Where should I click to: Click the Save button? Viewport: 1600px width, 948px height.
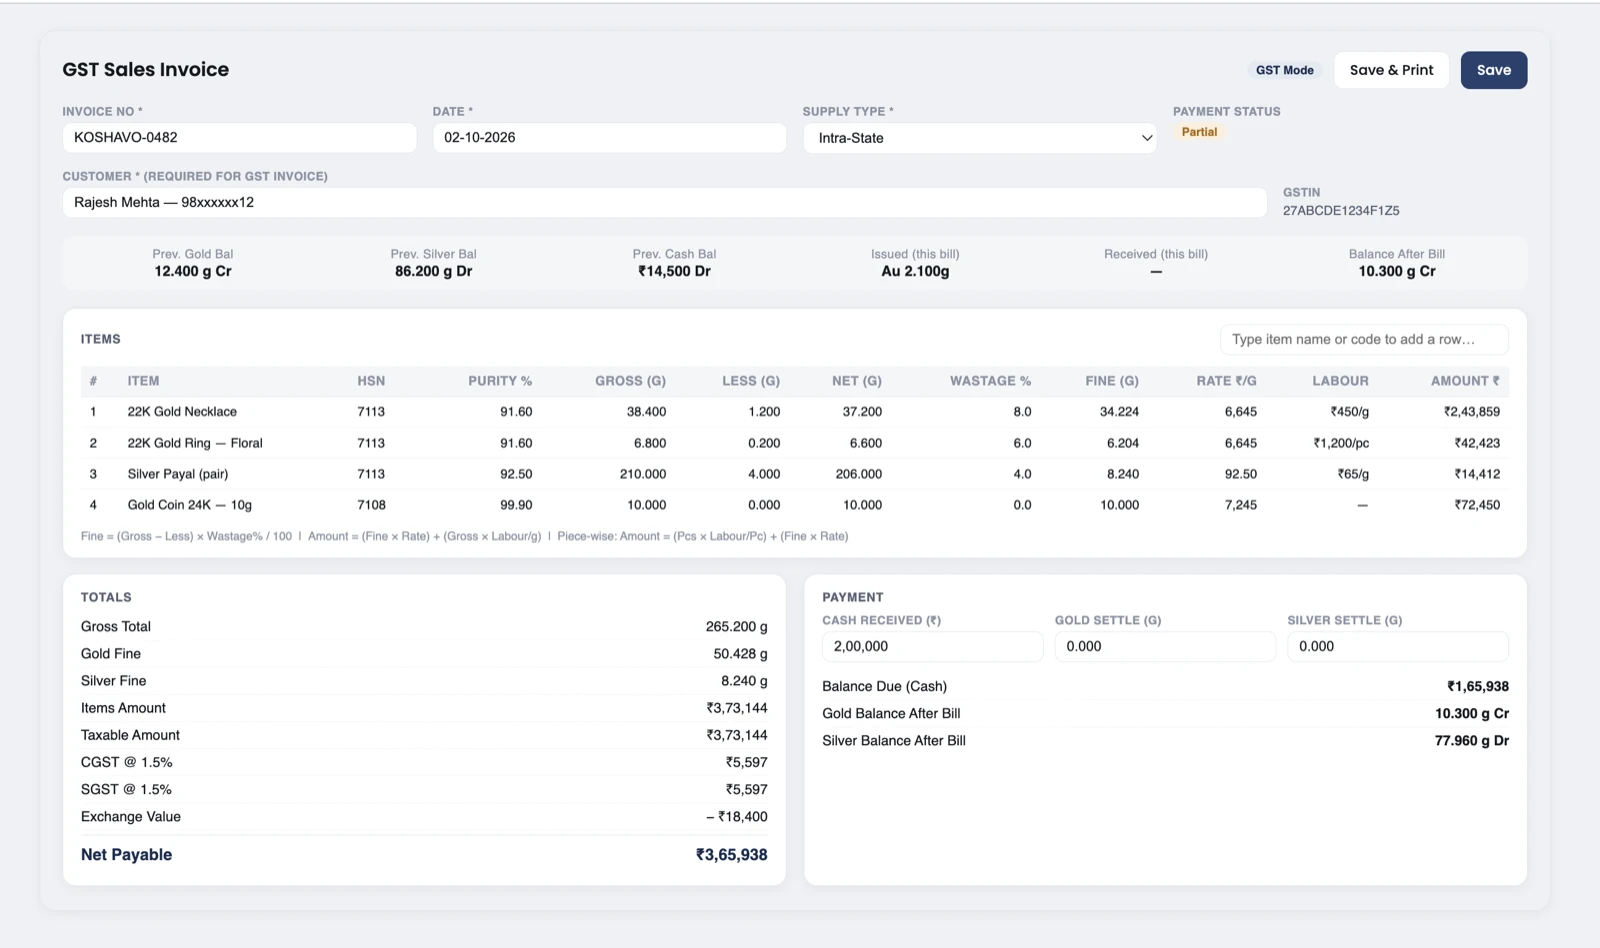point(1493,70)
